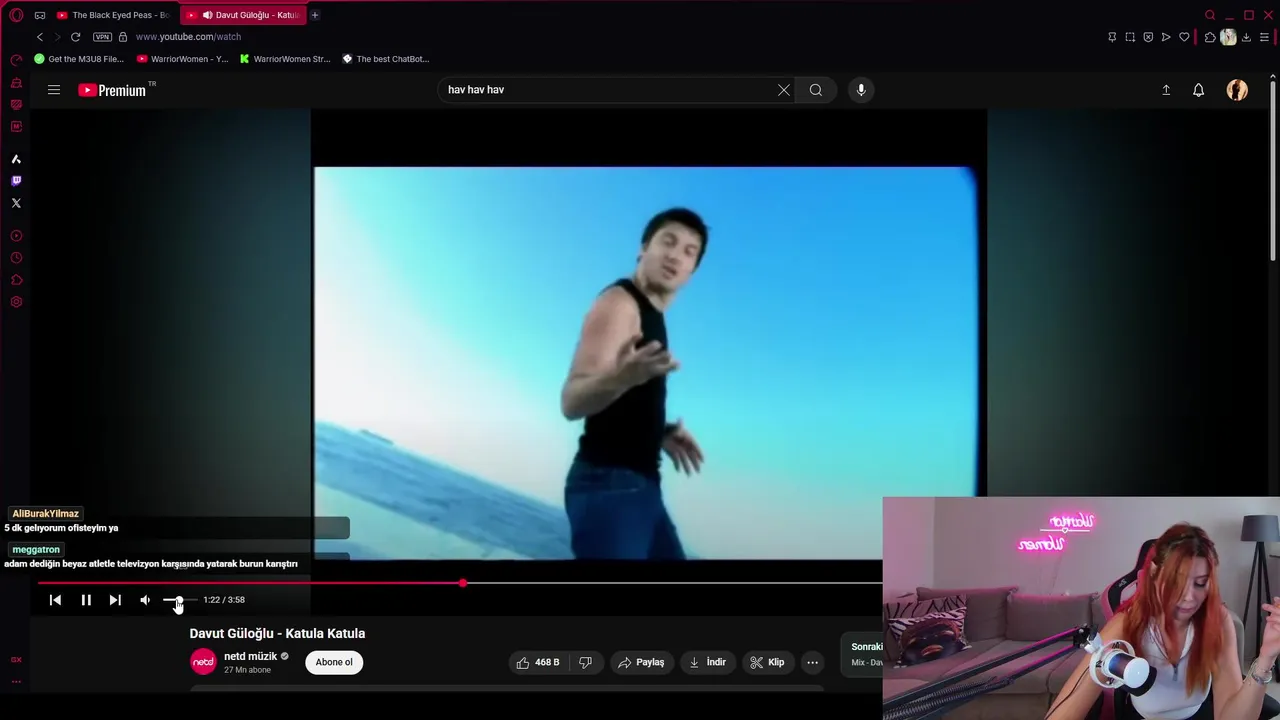This screenshot has height=720, width=1280.
Task: Open YouTube hamburger guide menu
Action: coord(54,90)
